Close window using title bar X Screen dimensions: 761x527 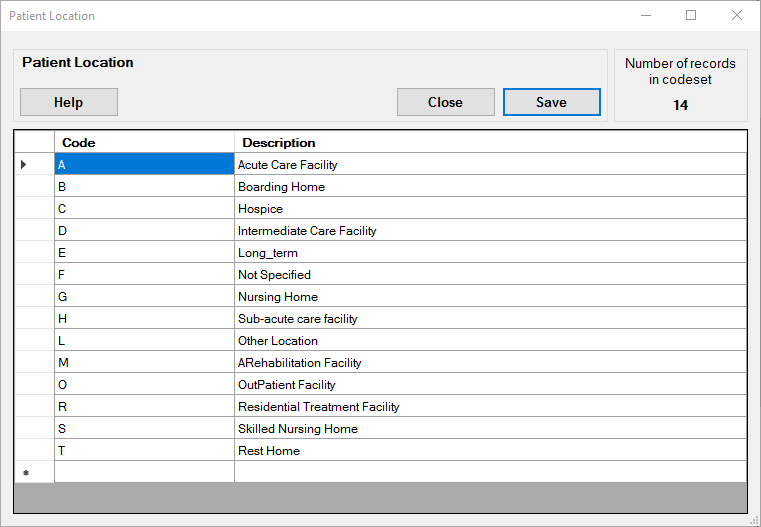[x=737, y=16]
